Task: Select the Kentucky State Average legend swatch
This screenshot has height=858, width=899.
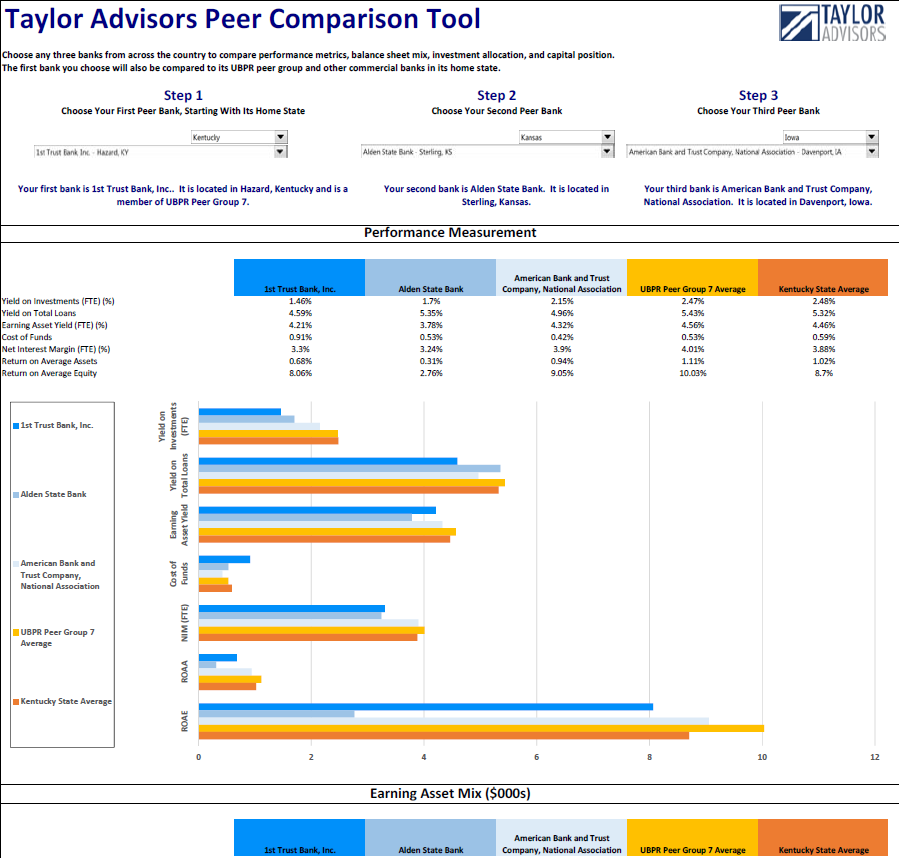Action: (14, 701)
